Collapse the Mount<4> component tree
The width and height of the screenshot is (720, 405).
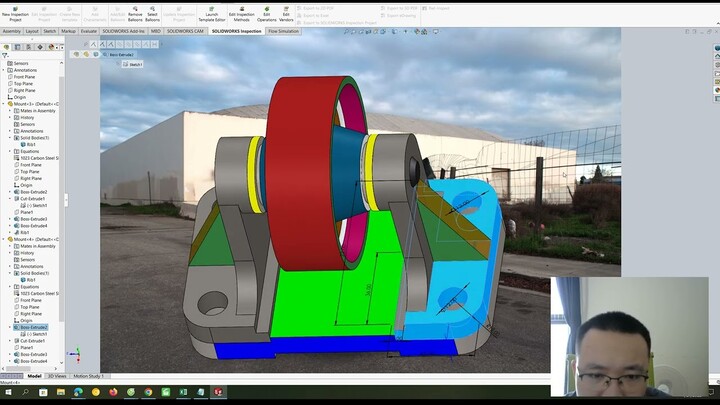(4, 239)
